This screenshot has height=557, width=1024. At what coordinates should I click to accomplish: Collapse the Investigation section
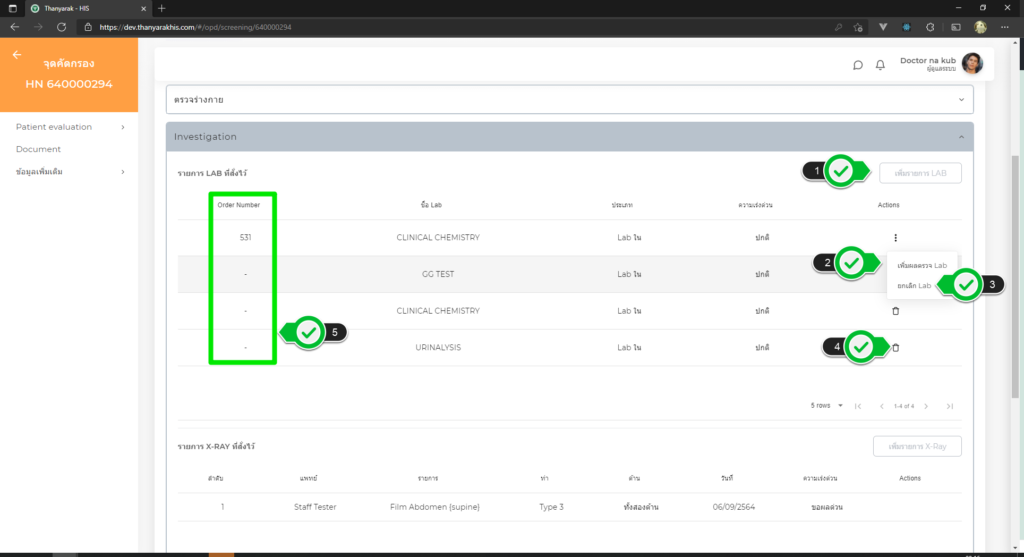click(960, 136)
